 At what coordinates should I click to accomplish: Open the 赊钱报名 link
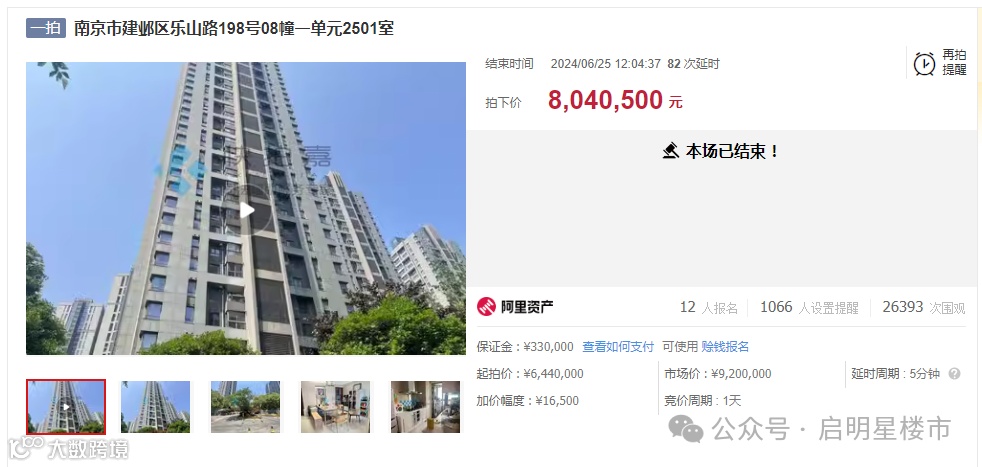click(x=725, y=347)
